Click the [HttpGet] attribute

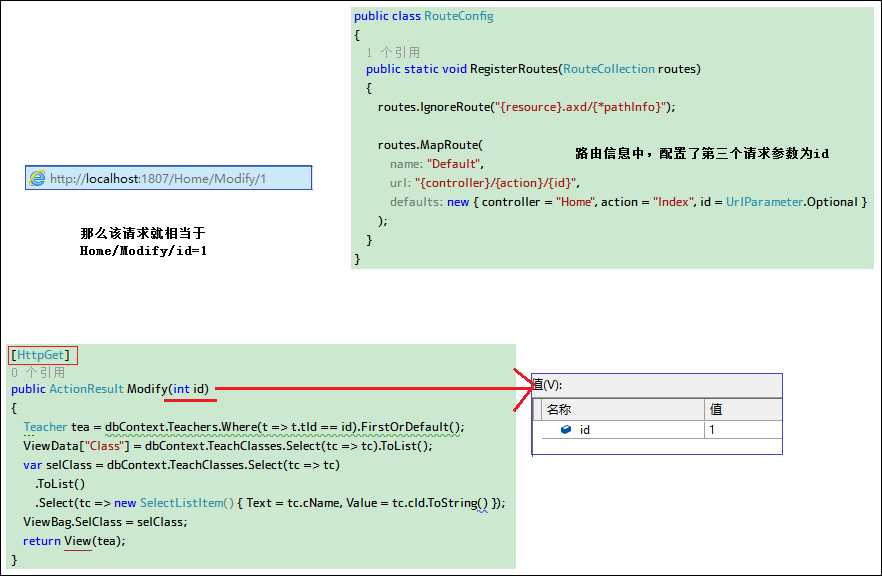coord(40,355)
